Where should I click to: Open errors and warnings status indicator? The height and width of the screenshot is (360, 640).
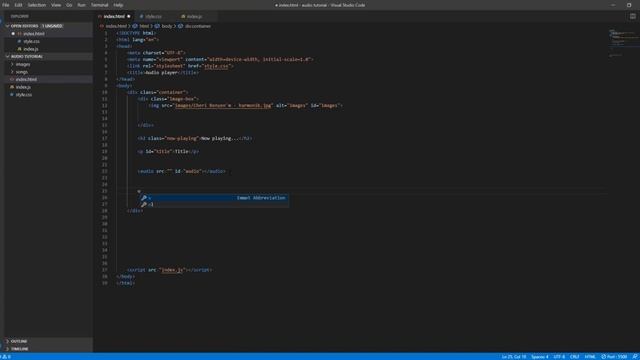tap(6, 357)
